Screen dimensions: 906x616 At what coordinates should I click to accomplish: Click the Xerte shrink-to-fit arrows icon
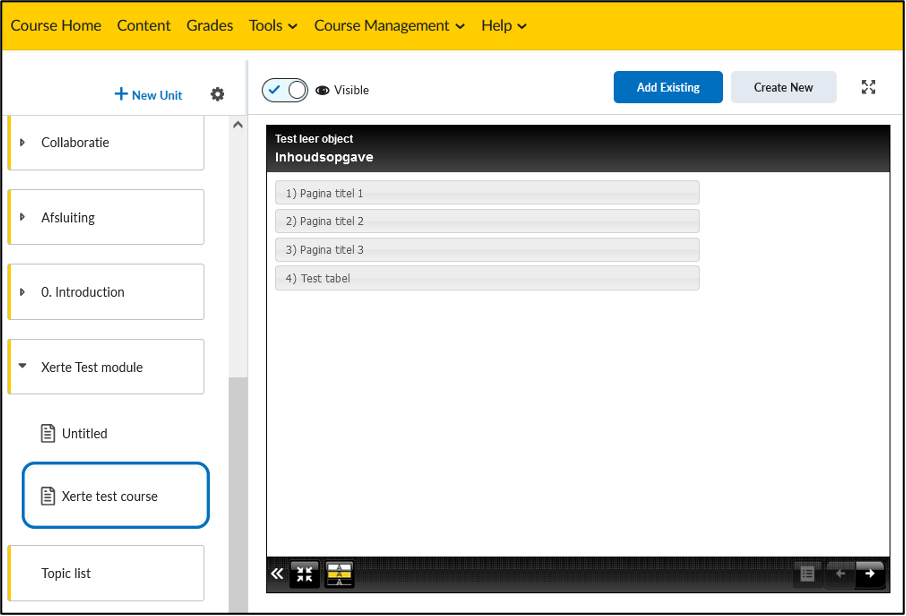click(305, 574)
